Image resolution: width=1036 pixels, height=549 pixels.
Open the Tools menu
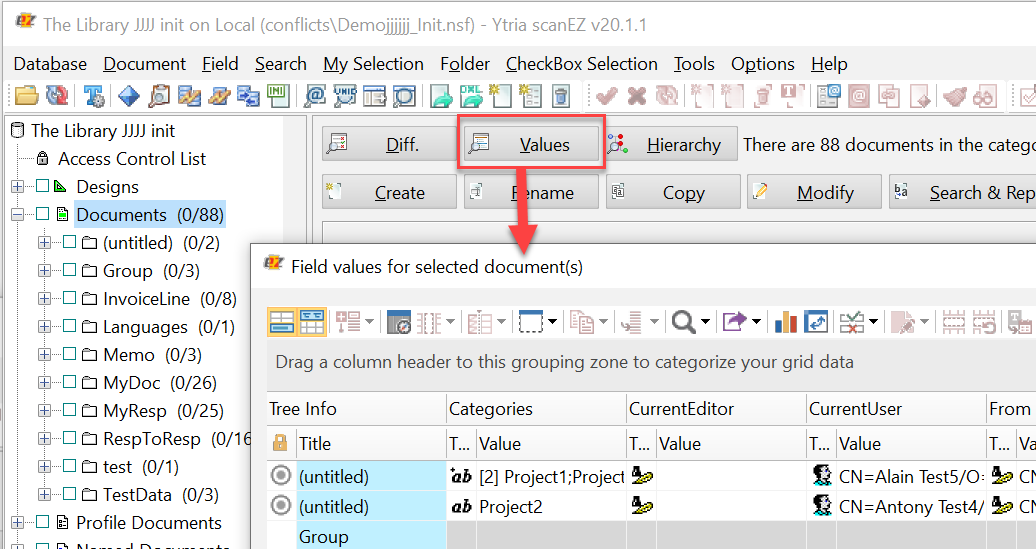(693, 64)
